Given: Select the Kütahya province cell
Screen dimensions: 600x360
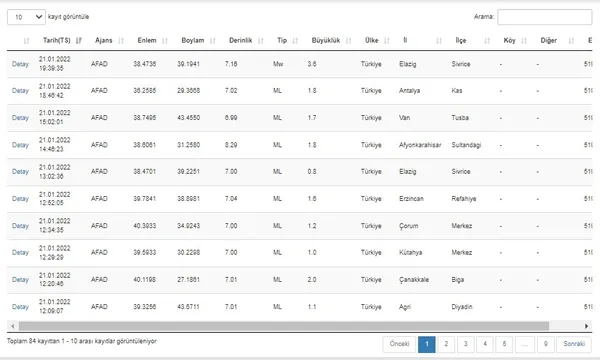Looking at the screenshot, I should [410, 252].
